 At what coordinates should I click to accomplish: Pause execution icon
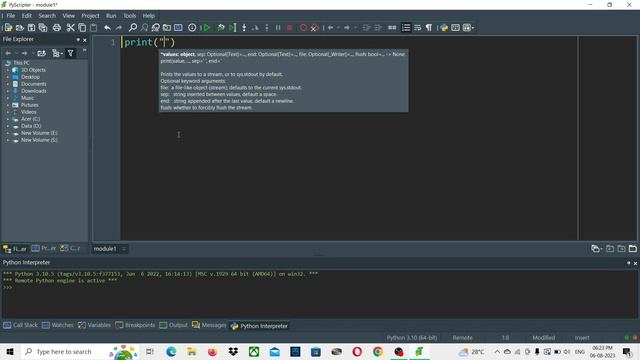[x=278, y=28]
